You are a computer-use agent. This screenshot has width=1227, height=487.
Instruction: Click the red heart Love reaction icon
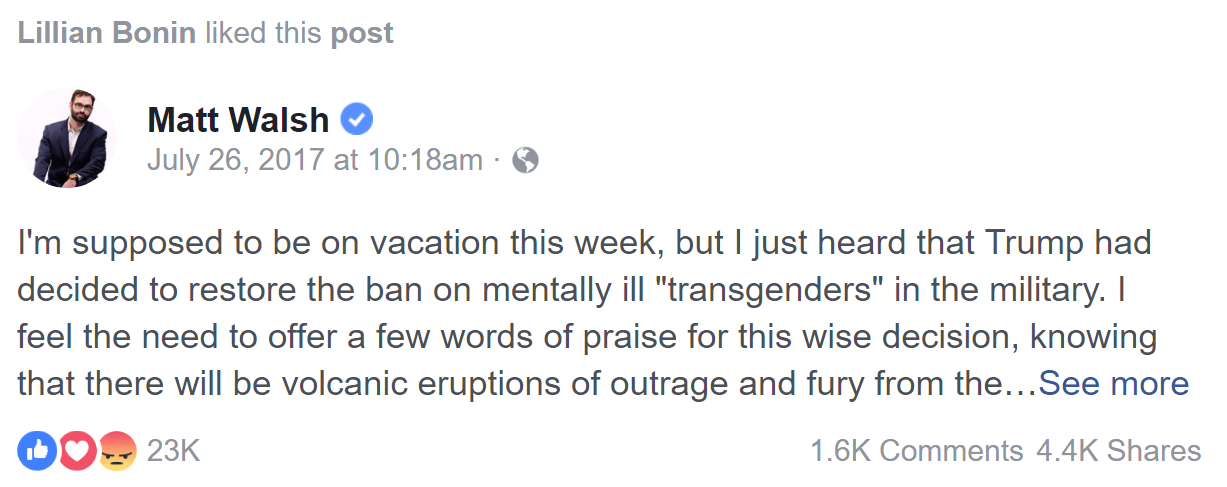(x=77, y=451)
